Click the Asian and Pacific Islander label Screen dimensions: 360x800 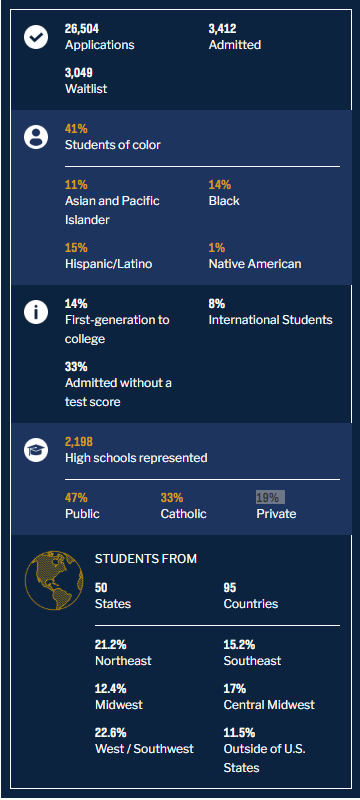pyautogui.click(x=112, y=210)
